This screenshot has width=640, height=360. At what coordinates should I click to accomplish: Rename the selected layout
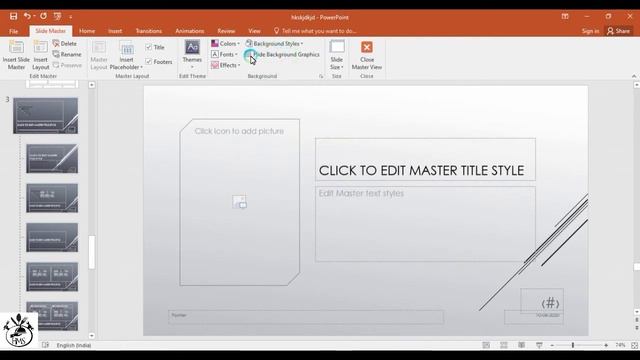coord(67,54)
